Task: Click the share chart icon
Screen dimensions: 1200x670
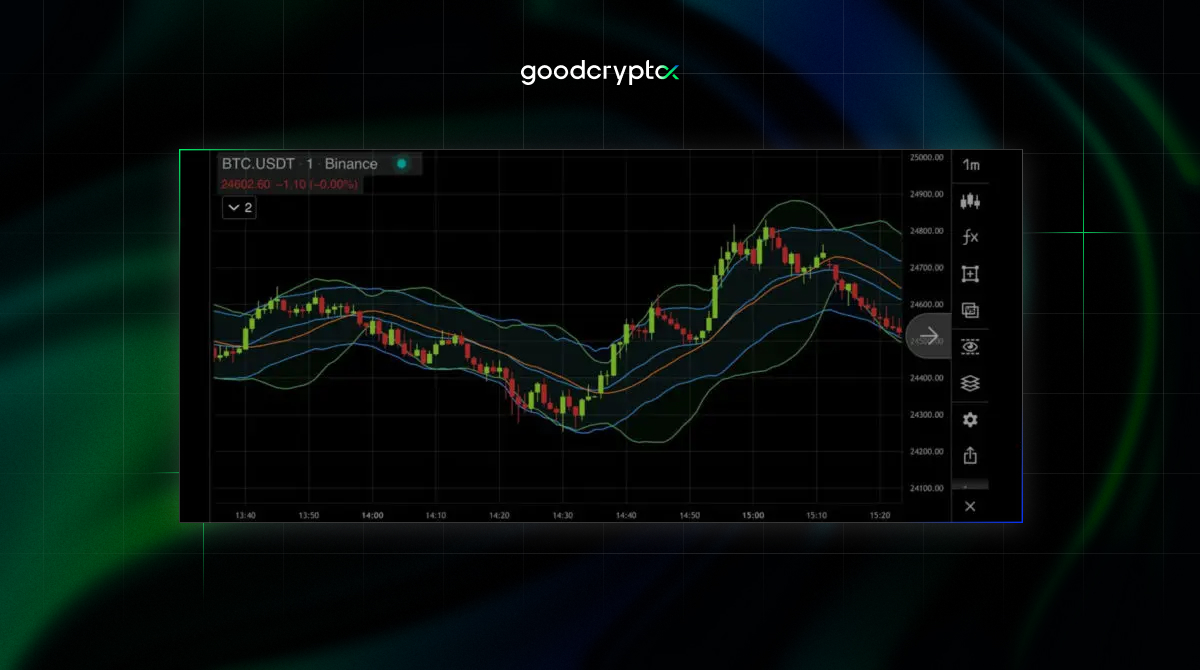Action: click(969, 455)
